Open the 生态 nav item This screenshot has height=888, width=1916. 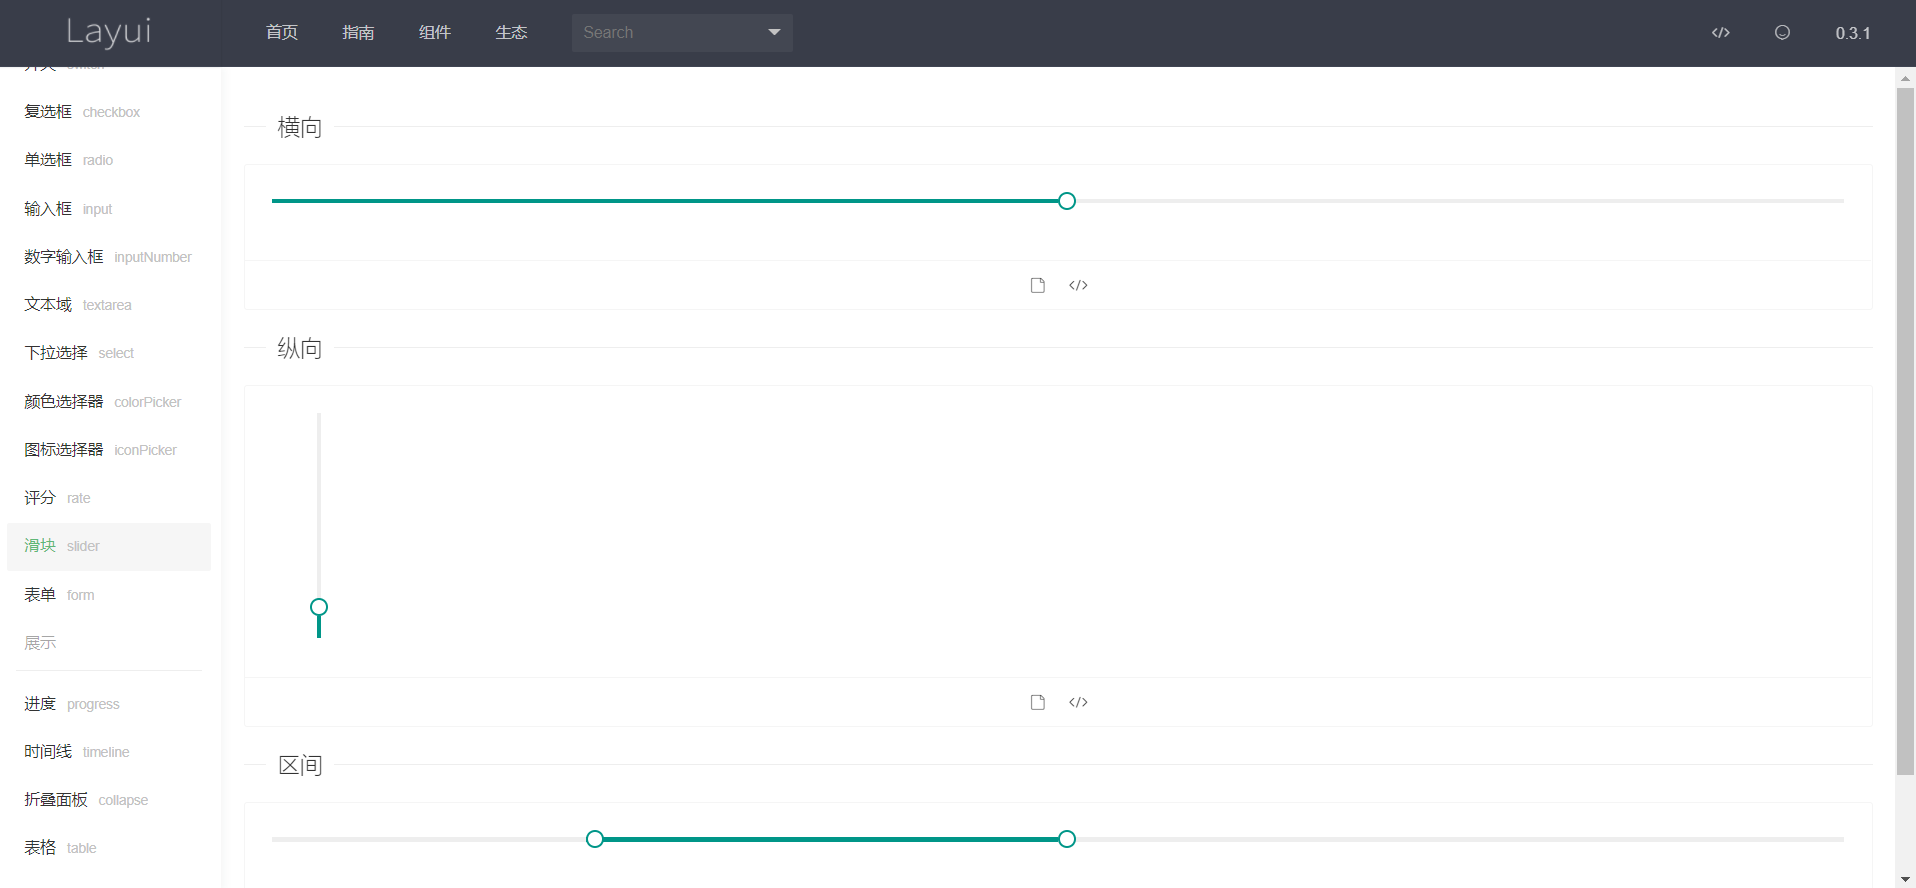click(x=511, y=33)
